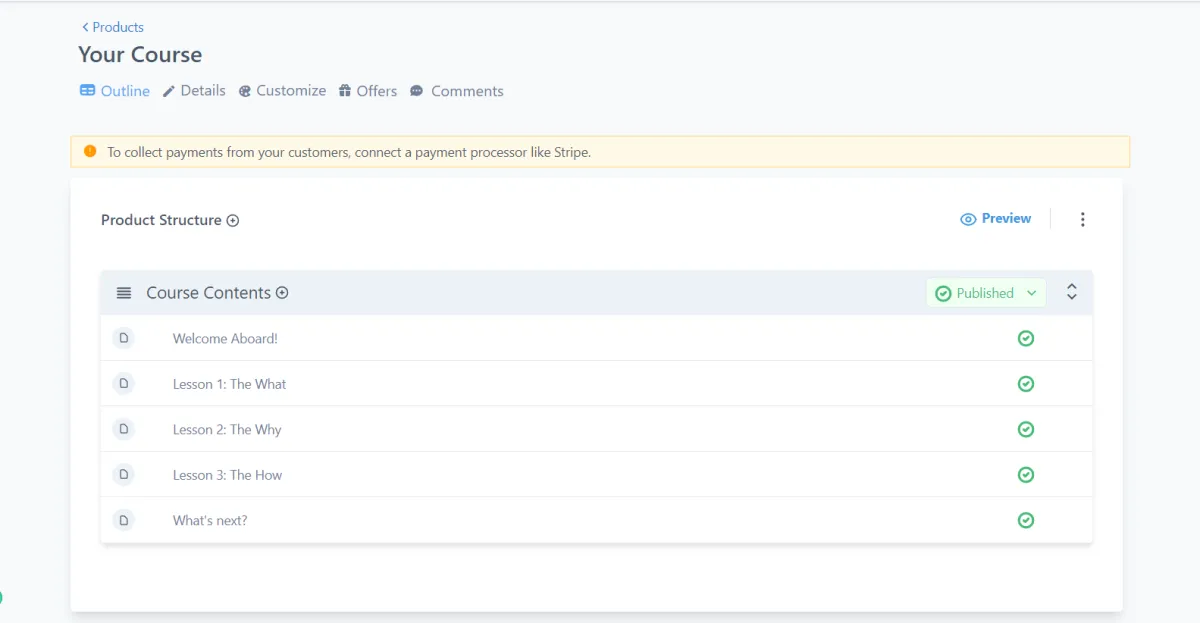Screen dimensions: 1200x623
Task: Toggle the published check for Welcome Aboard!
Action: (x=1025, y=338)
